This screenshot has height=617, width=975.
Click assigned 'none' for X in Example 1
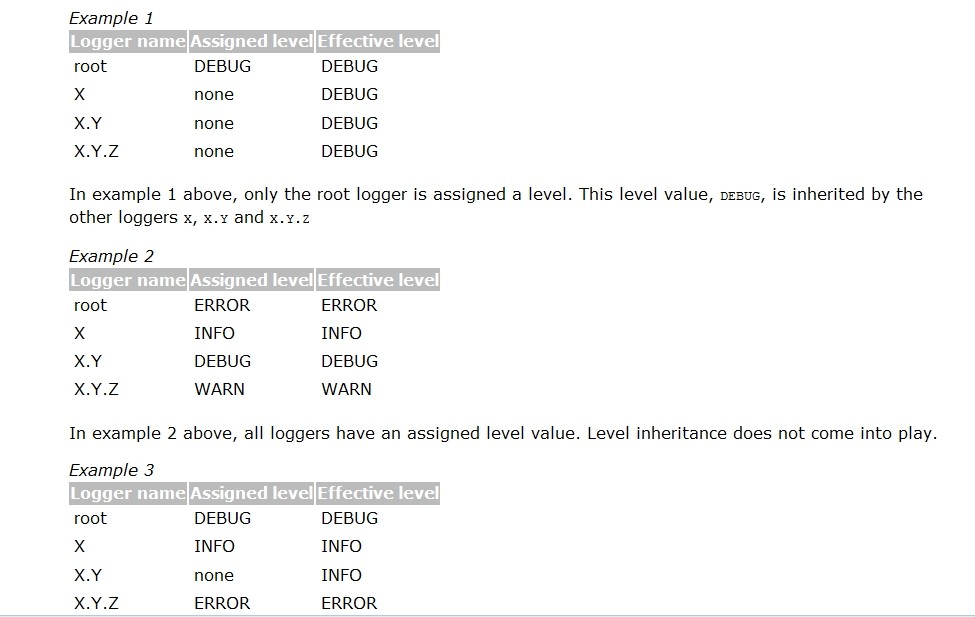[x=214, y=95]
